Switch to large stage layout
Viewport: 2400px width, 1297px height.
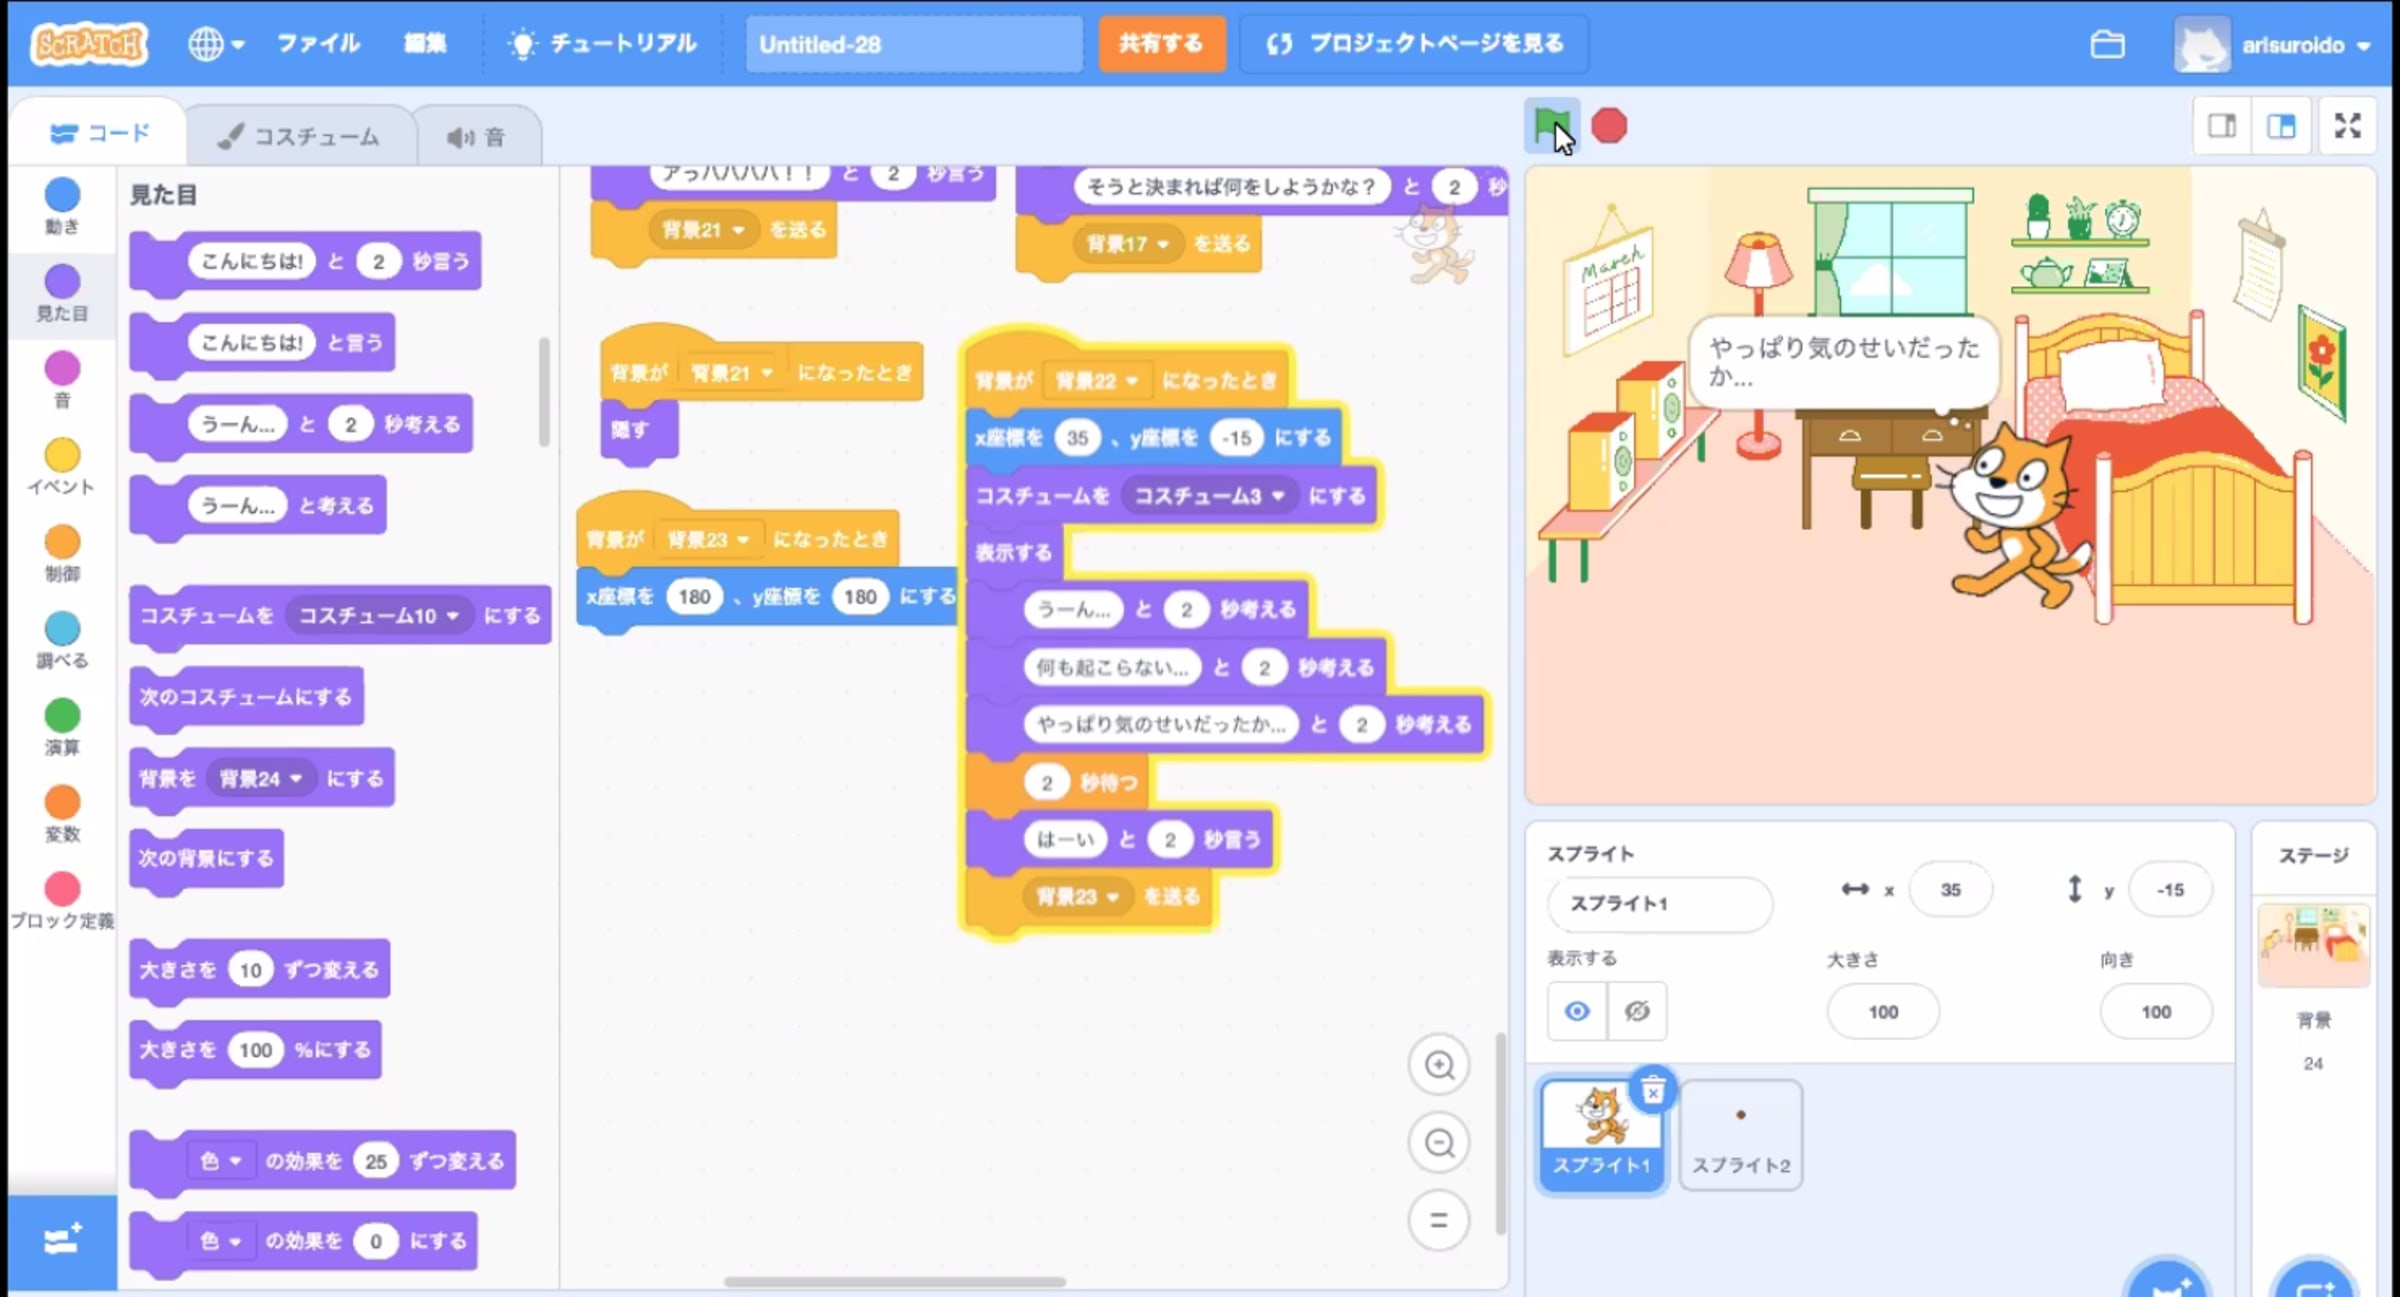[x=2281, y=126]
